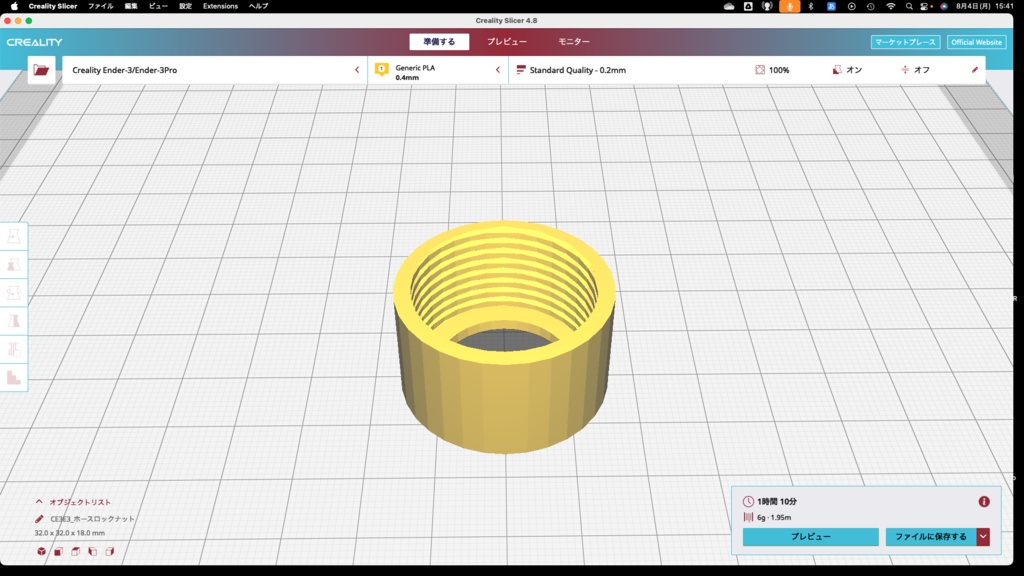The width and height of the screenshot is (1024, 576).
Task: Switch to front camera view
Action: 59,551
